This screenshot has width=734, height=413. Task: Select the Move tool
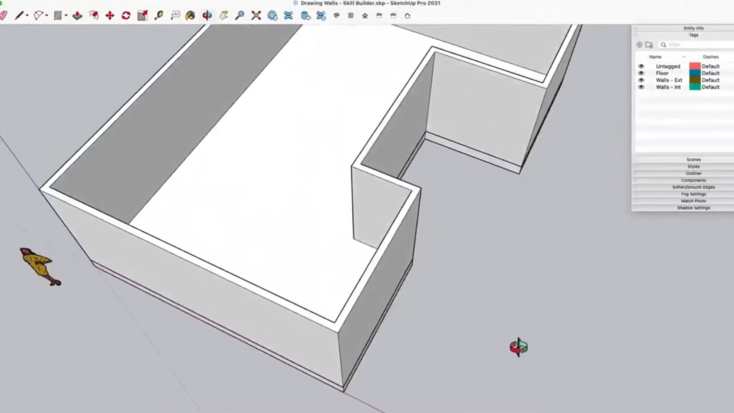[110, 16]
